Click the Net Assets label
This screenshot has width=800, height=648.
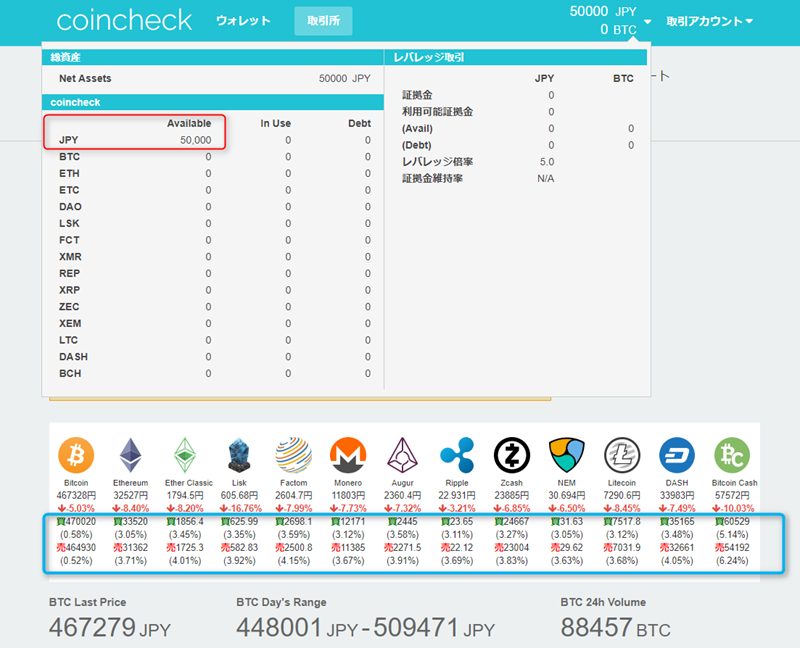[85, 79]
